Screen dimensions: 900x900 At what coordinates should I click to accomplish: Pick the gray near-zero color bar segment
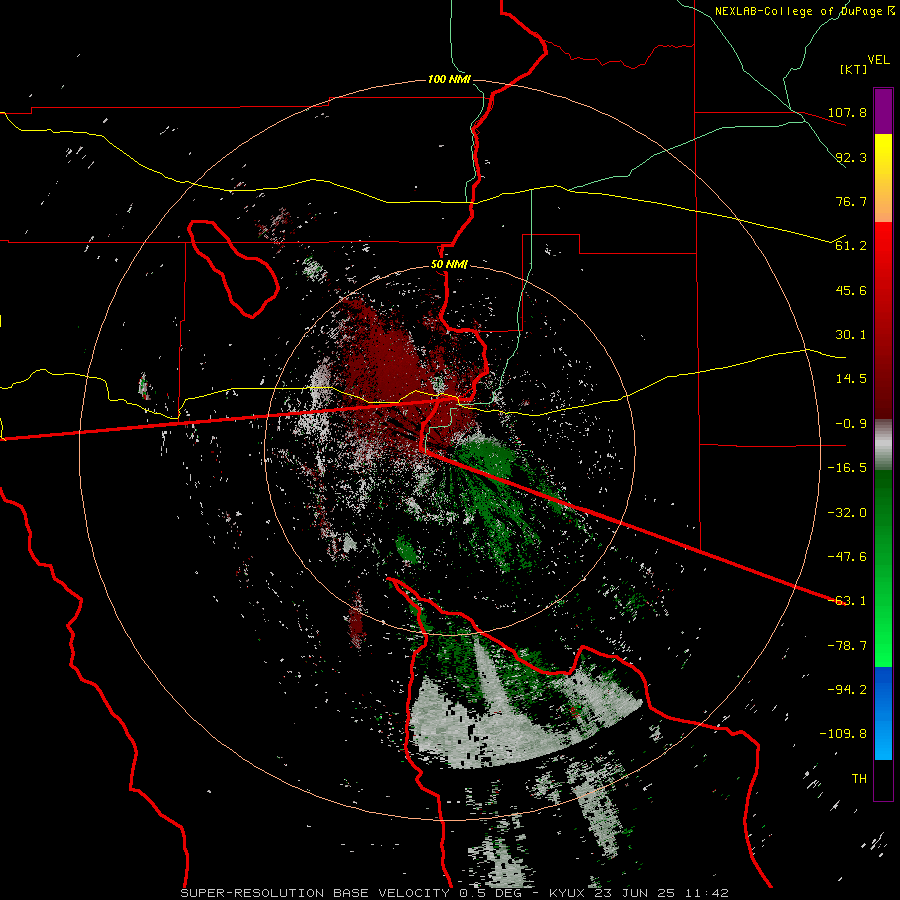coord(883,445)
